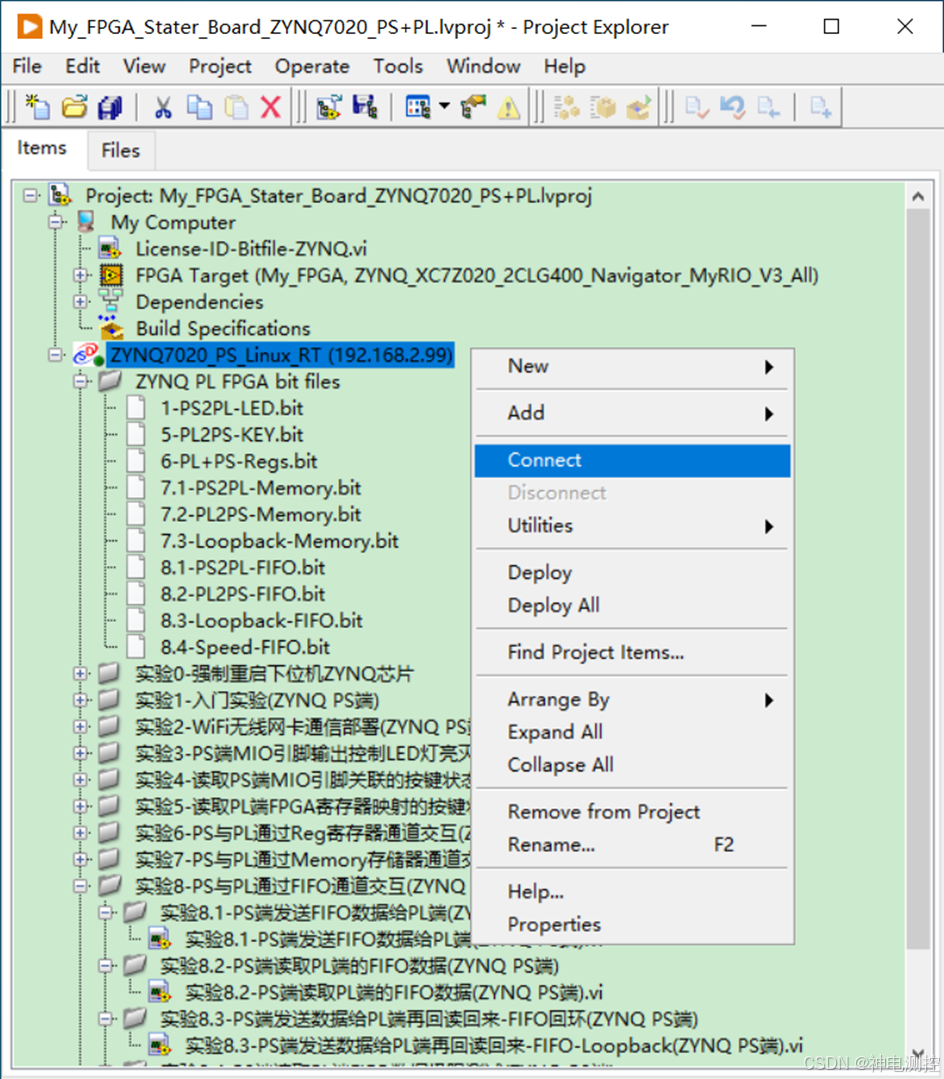Open Properties from context menu
This screenshot has height=1079, width=944.
click(x=632, y=924)
